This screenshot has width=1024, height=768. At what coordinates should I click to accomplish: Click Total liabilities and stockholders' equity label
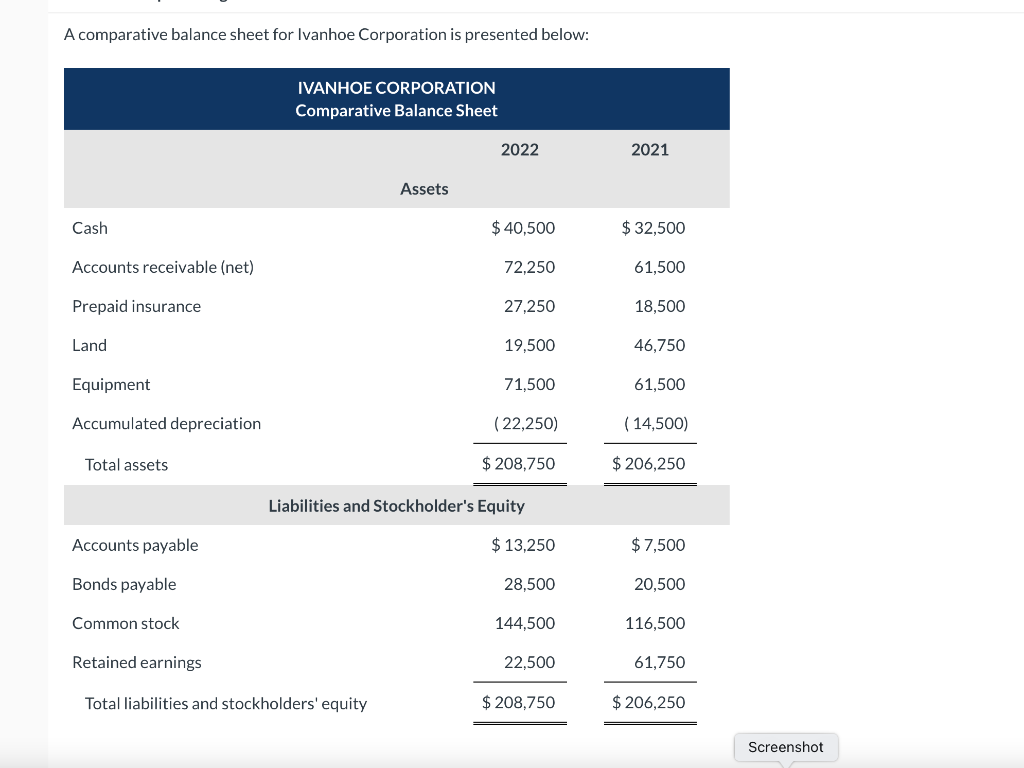227,703
